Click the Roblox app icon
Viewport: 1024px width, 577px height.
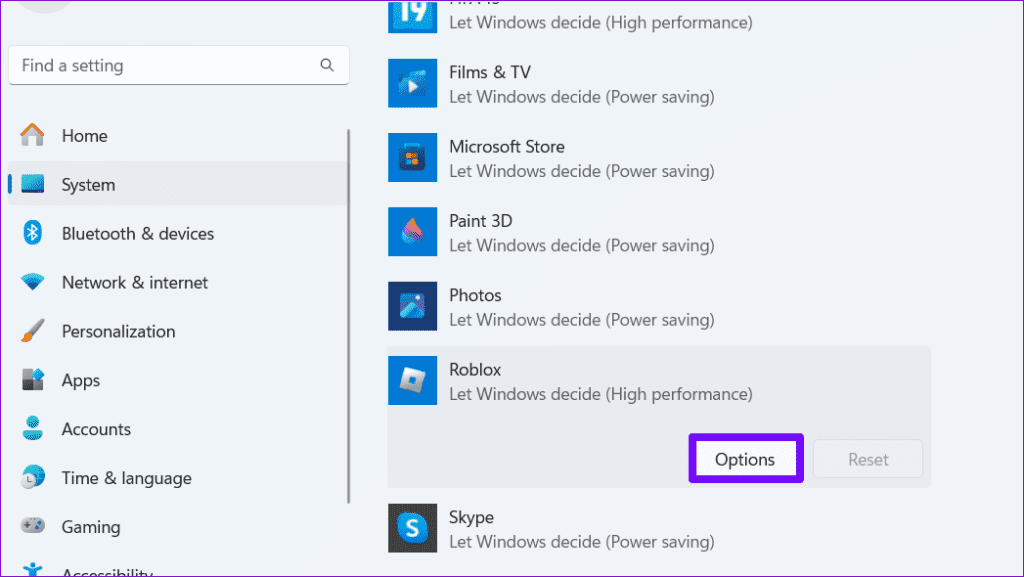pyautogui.click(x=412, y=381)
